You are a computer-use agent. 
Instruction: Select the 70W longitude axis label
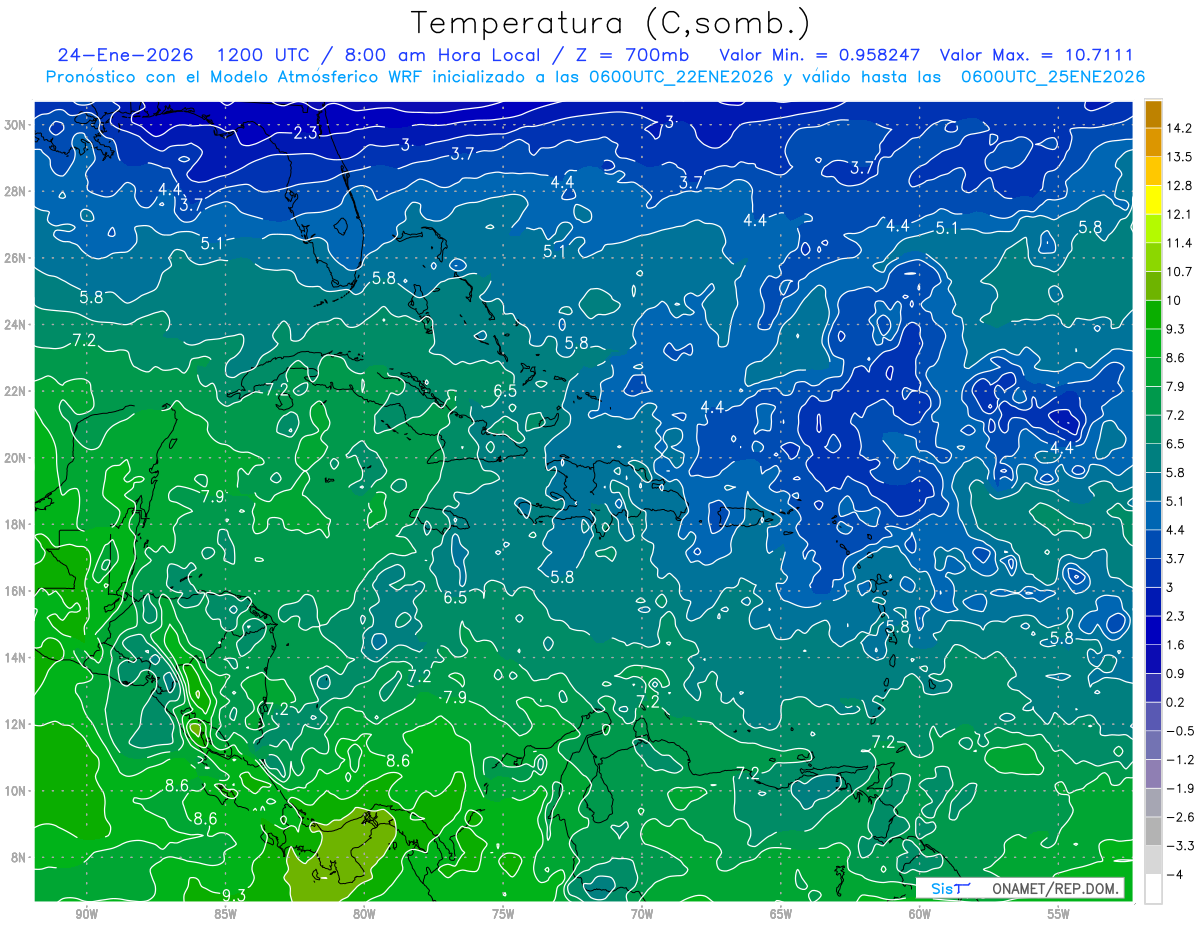pyautogui.click(x=642, y=913)
